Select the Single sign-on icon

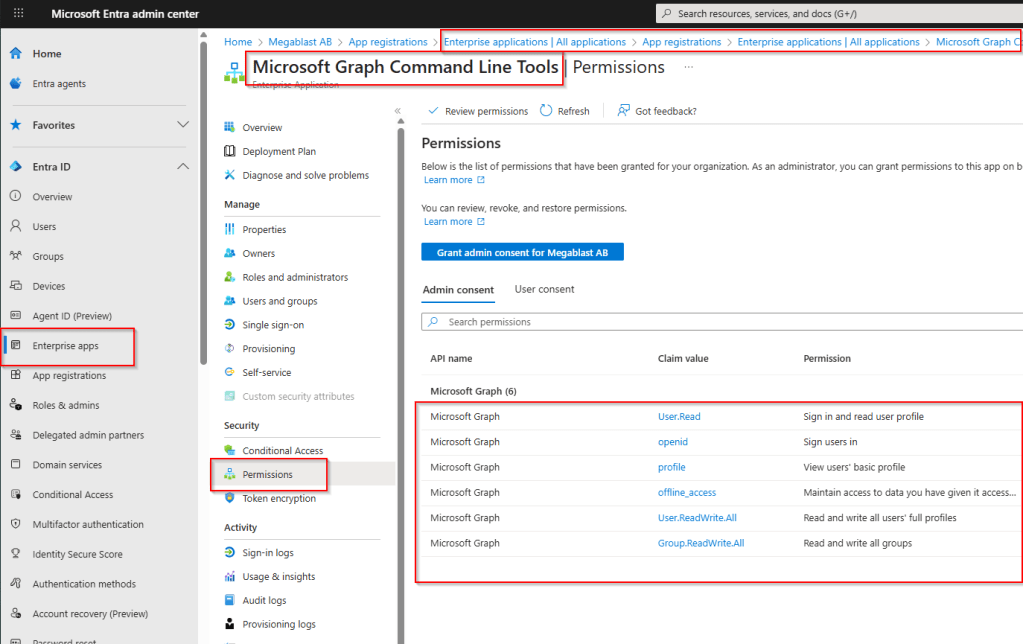click(x=231, y=324)
